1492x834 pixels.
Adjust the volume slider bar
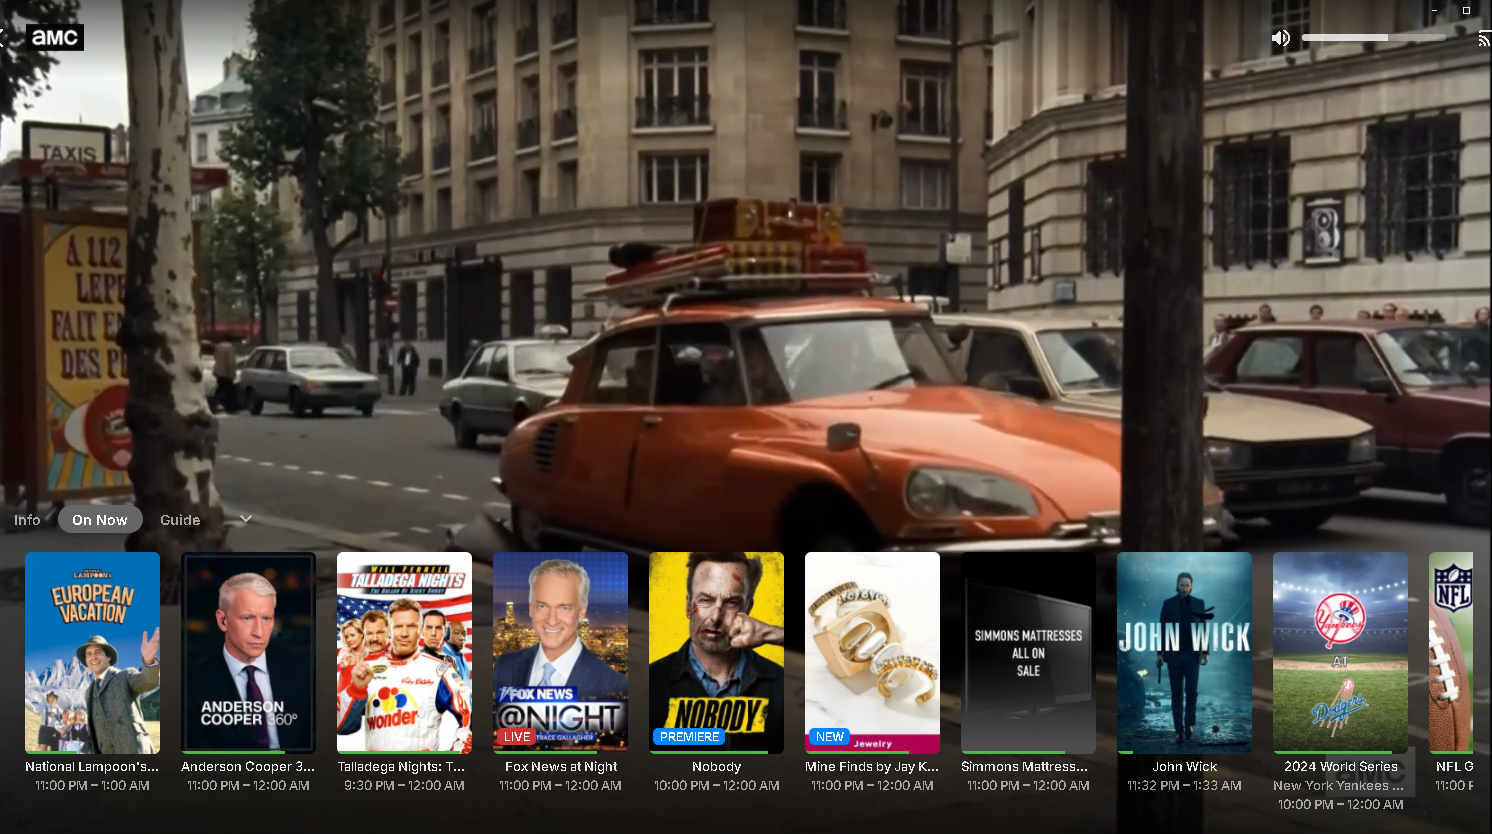pyautogui.click(x=1373, y=38)
